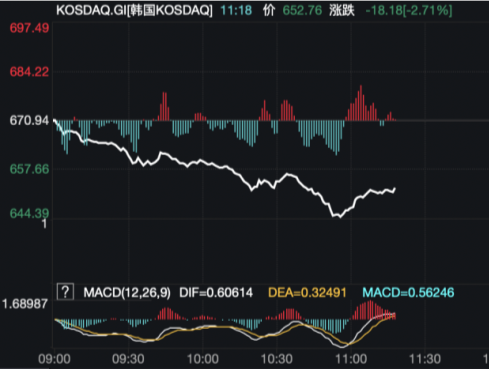Click the 1.68987 MACD scale label
The height and width of the screenshot is (369, 489).
click(25, 304)
